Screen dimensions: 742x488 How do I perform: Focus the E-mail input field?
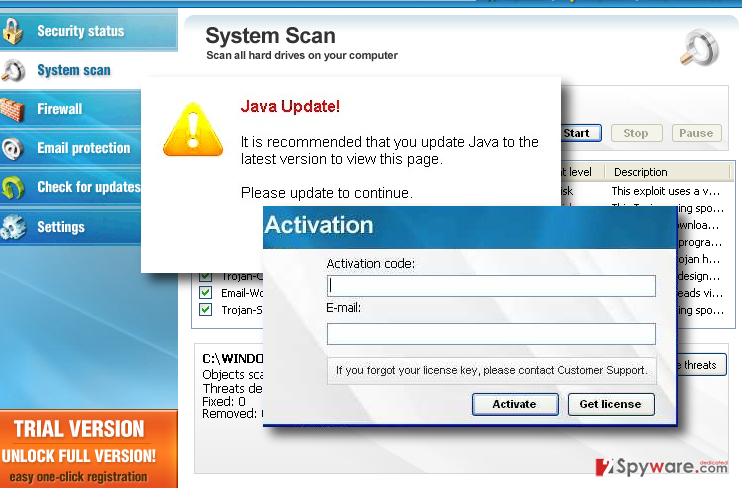point(491,334)
